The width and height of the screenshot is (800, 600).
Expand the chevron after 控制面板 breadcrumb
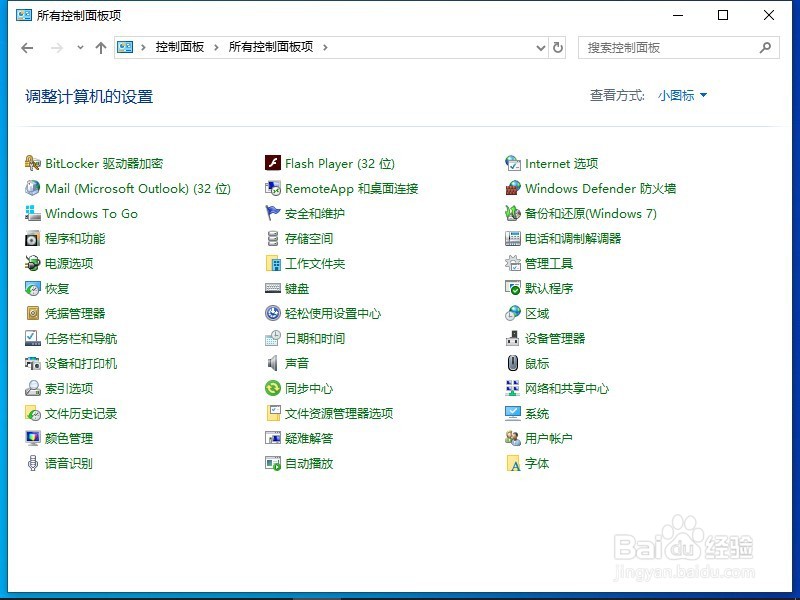(x=216, y=47)
